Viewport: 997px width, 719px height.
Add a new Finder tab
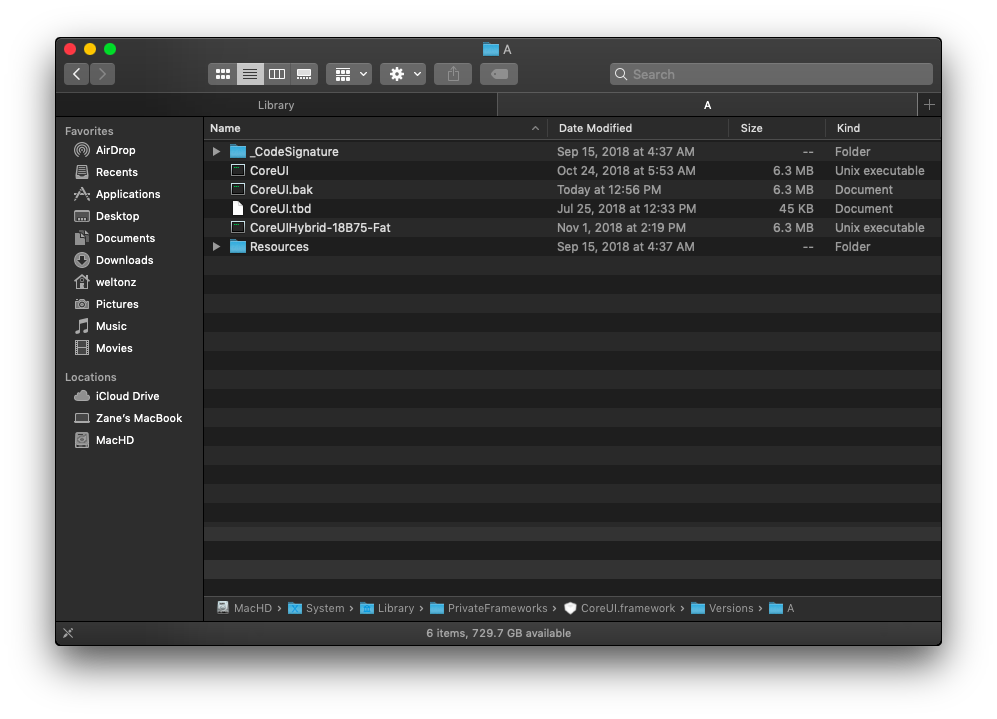click(929, 105)
